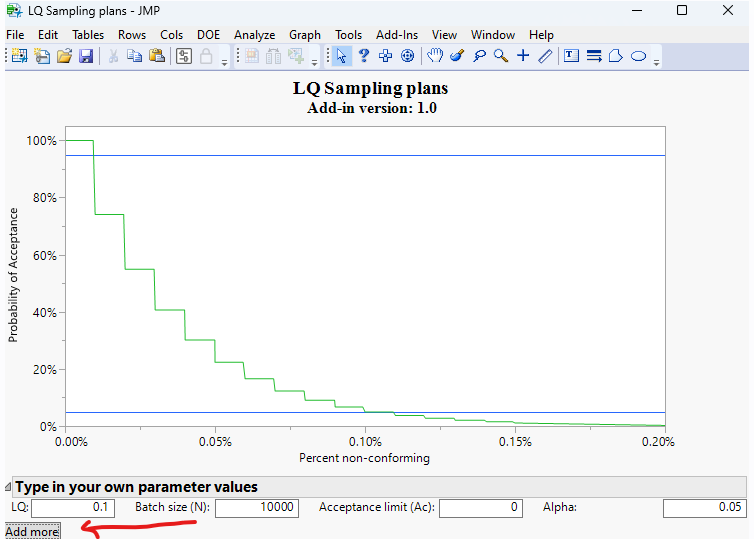Select the text Annotate tool
Image resolution: width=754 pixels, height=539 pixels.
[571, 56]
